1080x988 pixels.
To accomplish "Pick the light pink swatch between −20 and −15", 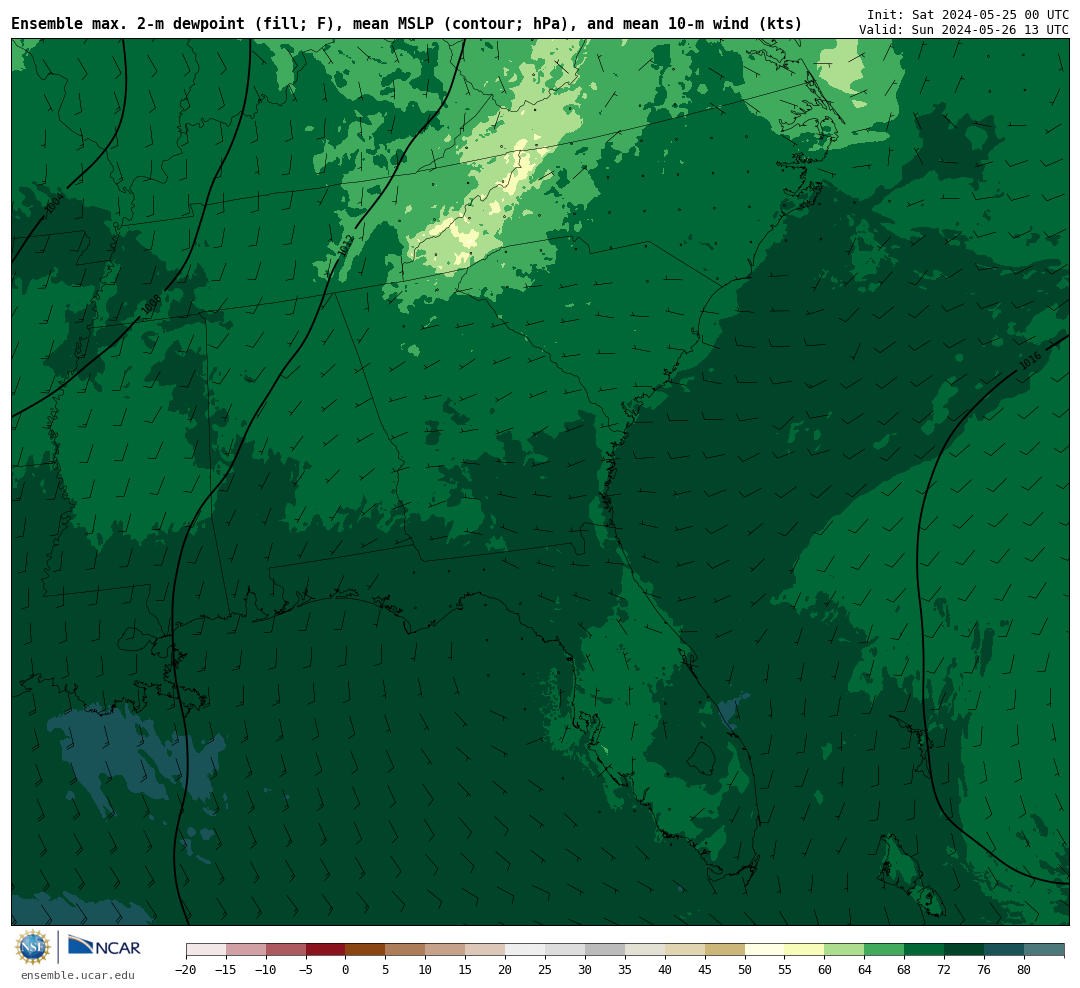I will point(206,950).
